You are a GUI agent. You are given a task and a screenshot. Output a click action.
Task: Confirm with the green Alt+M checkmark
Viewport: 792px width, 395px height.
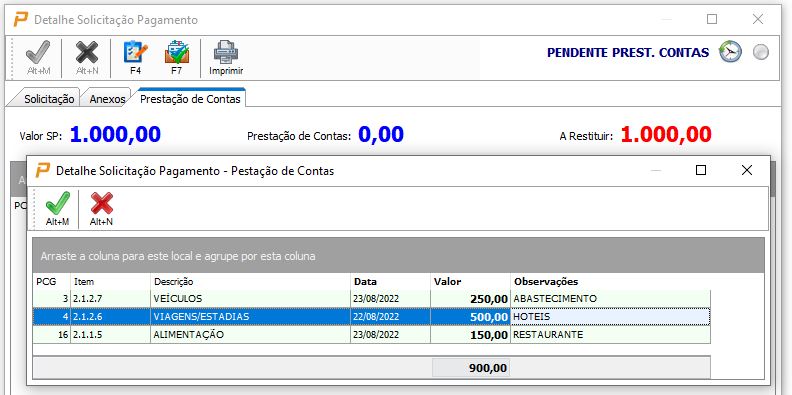tap(58, 209)
